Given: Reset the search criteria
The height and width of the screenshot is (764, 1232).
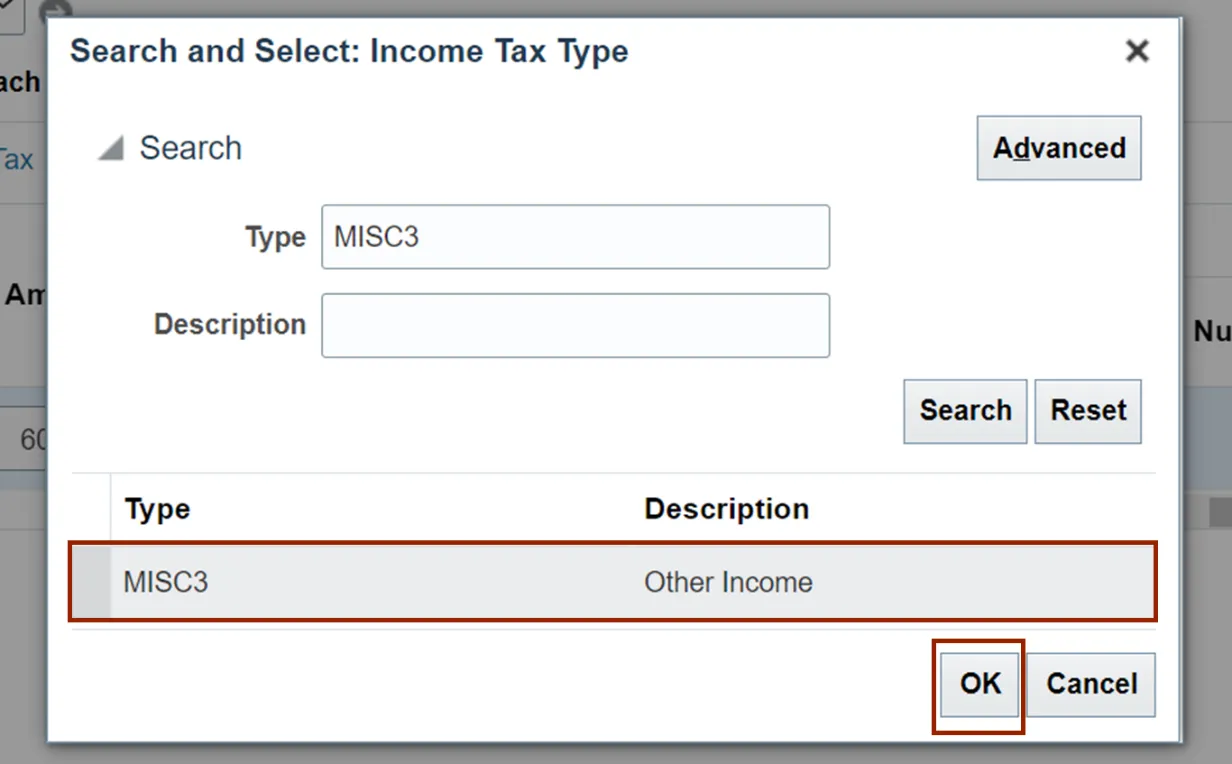Looking at the screenshot, I should point(1087,411).
